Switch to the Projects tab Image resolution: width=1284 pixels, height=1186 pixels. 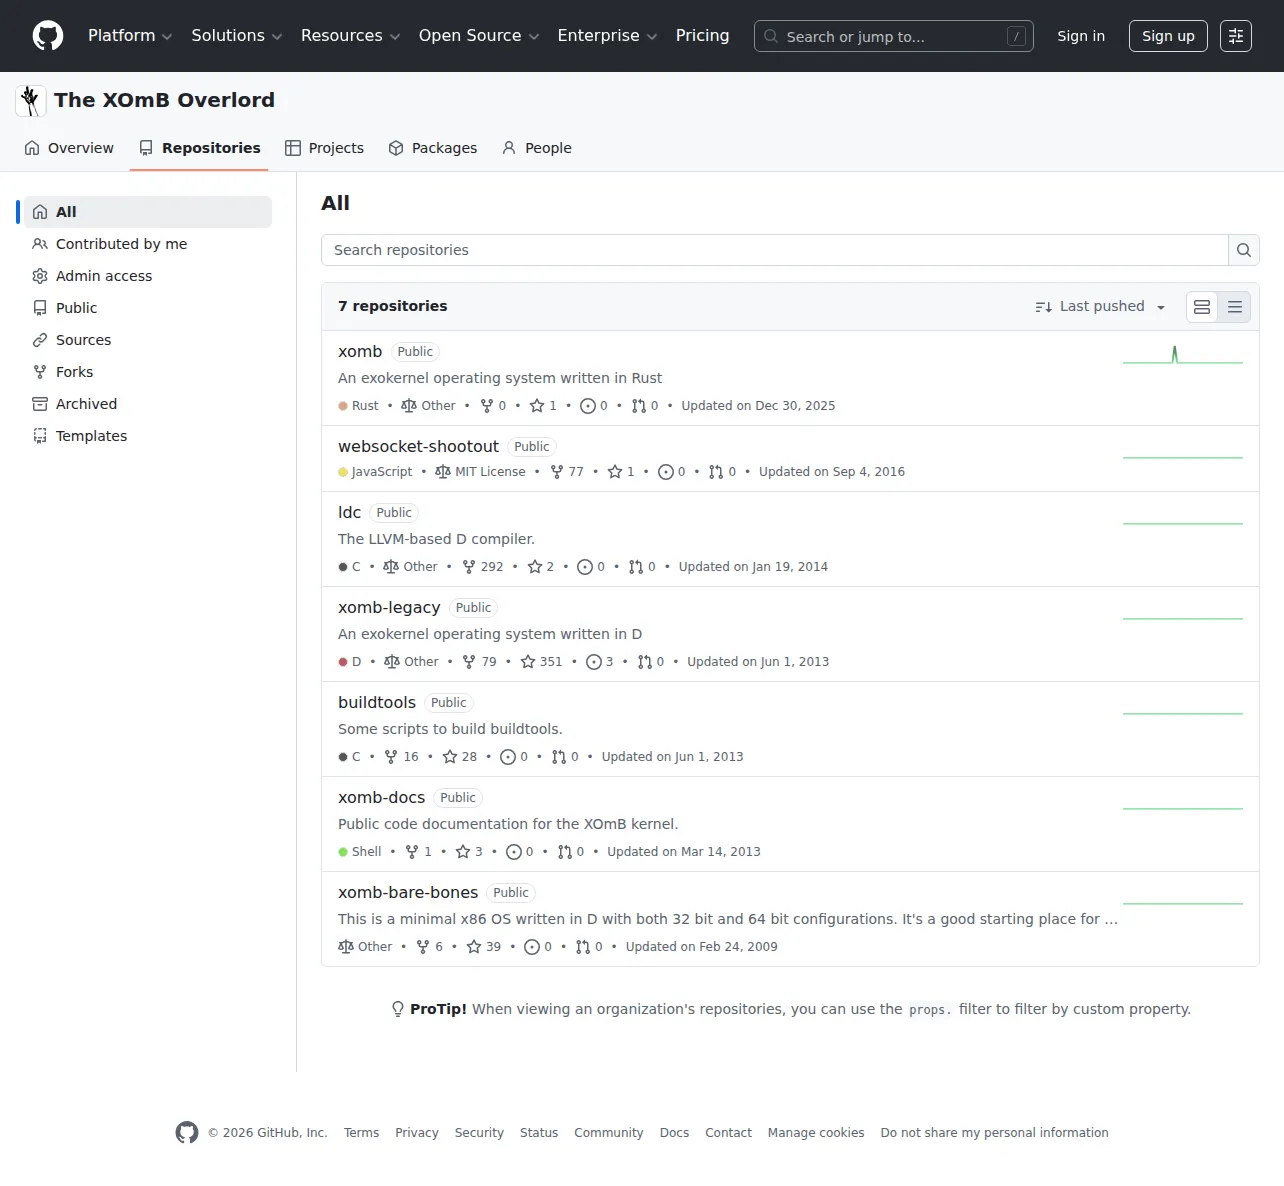[x=324, y=148]
